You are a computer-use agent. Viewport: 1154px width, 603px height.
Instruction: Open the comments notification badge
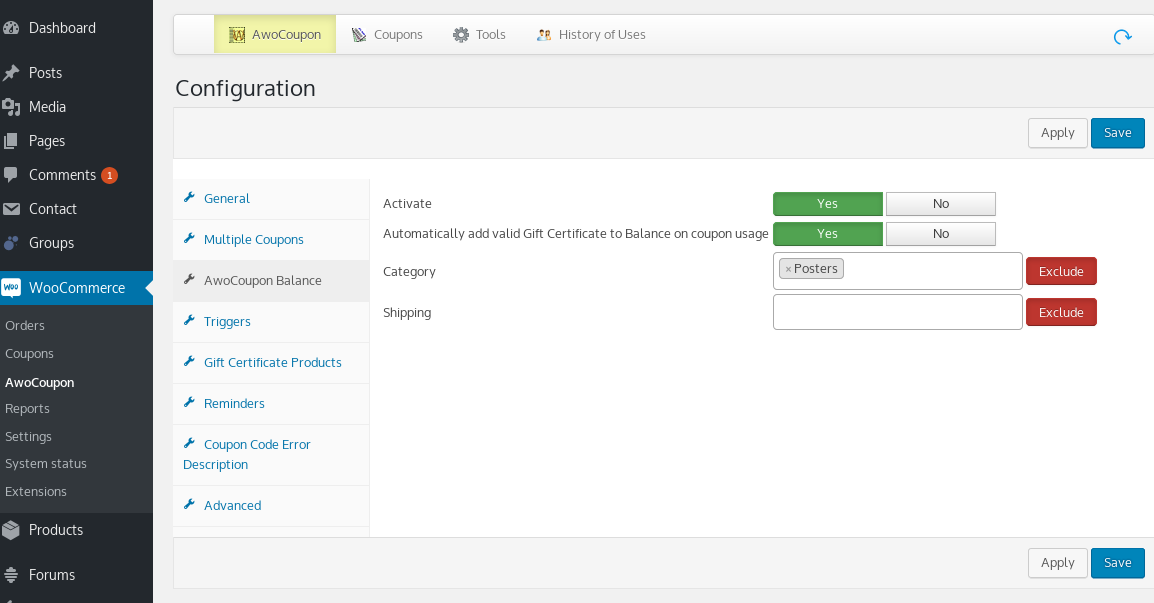click(110, 175)
